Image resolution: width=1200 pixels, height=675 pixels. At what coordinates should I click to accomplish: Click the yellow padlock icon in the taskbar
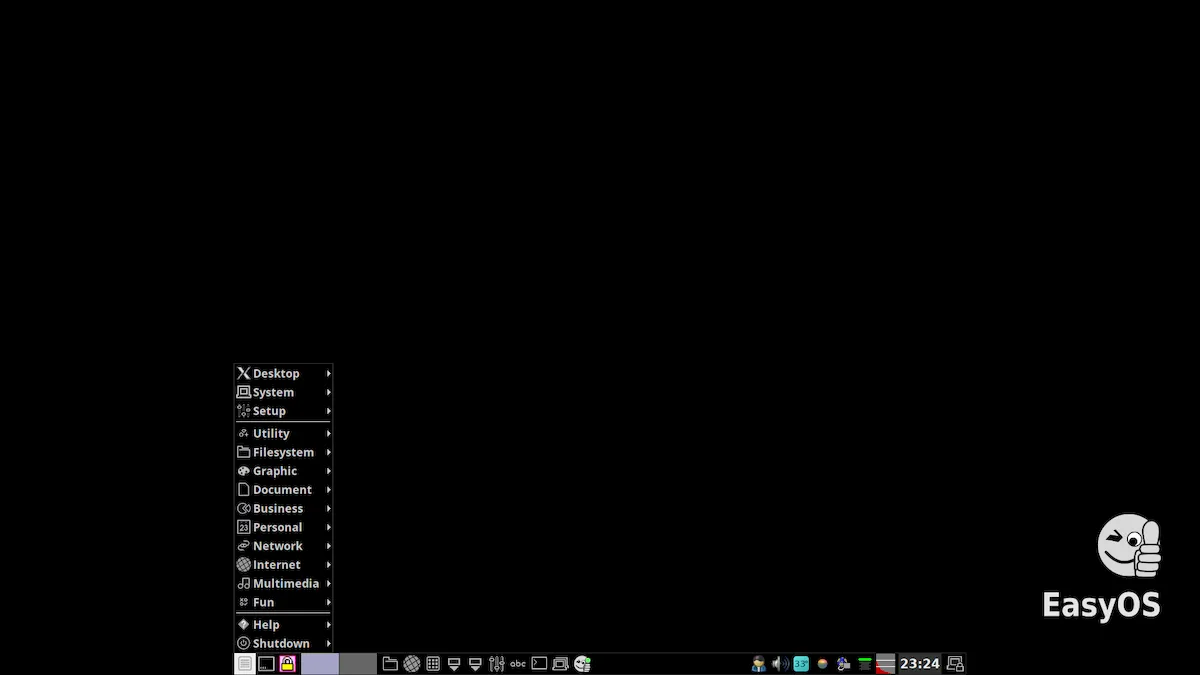click(288, 663)
